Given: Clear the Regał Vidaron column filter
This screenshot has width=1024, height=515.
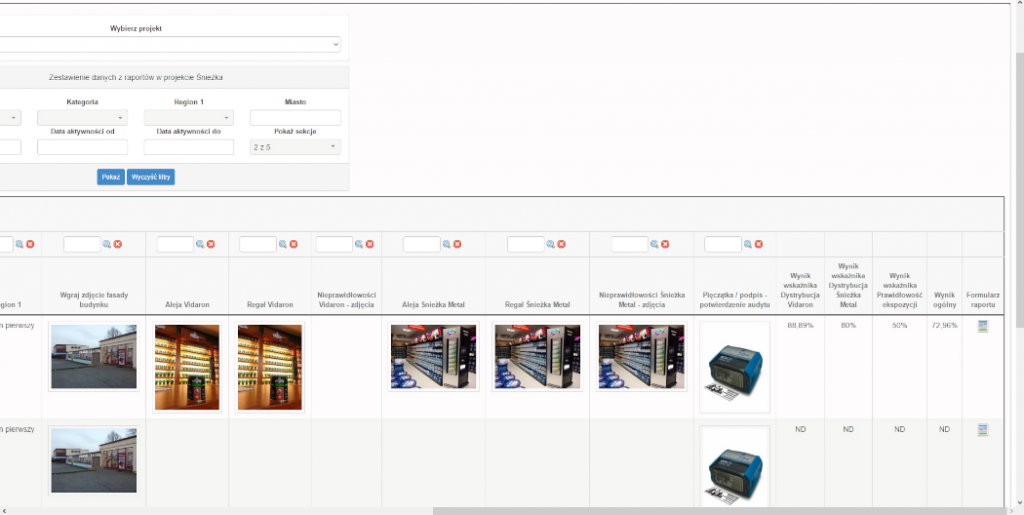Looking at the screenshot, I should click(294, 244).
